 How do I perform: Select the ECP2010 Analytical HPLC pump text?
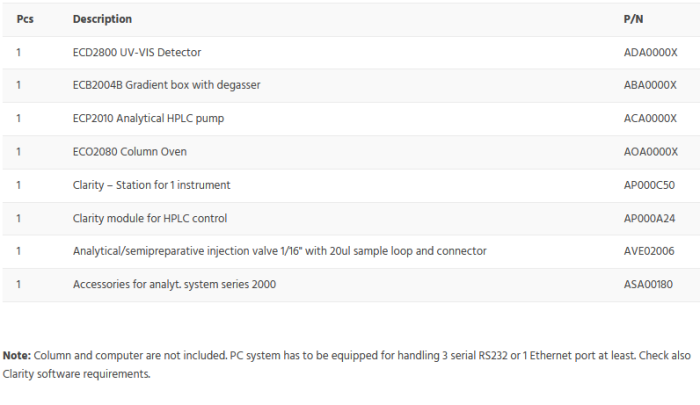click(x=148, y=118)
